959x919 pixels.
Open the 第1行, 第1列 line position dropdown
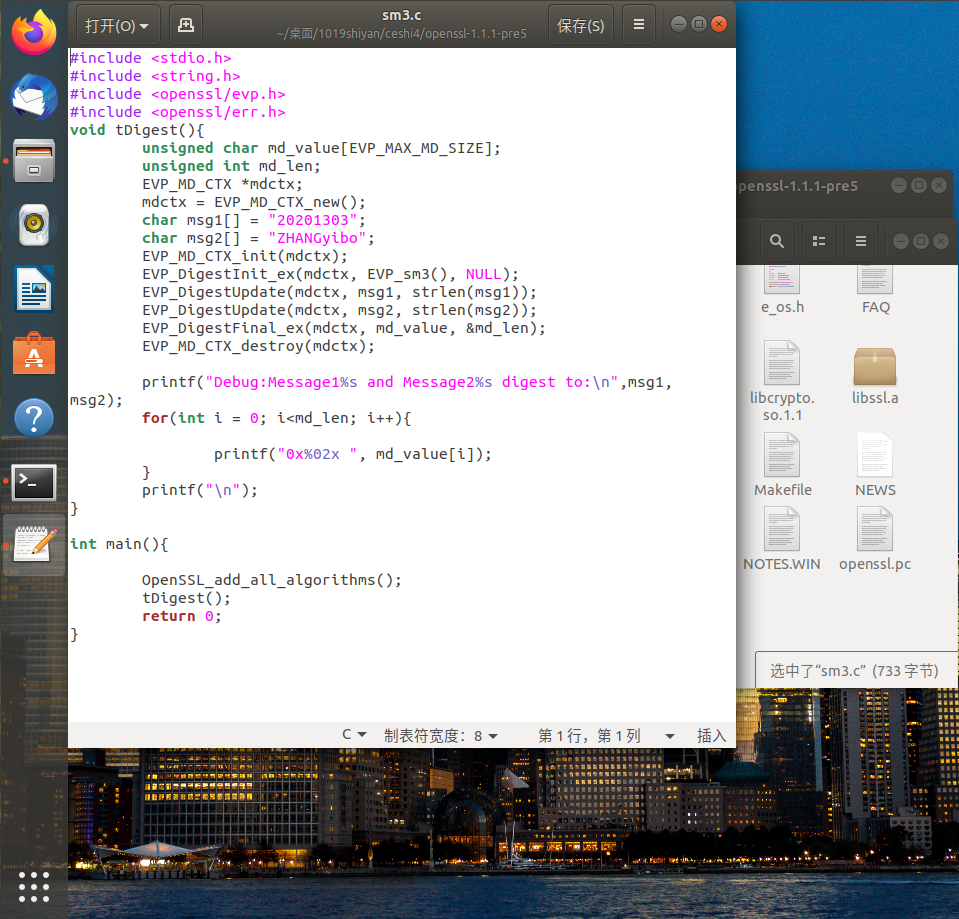tap(604, 735)
